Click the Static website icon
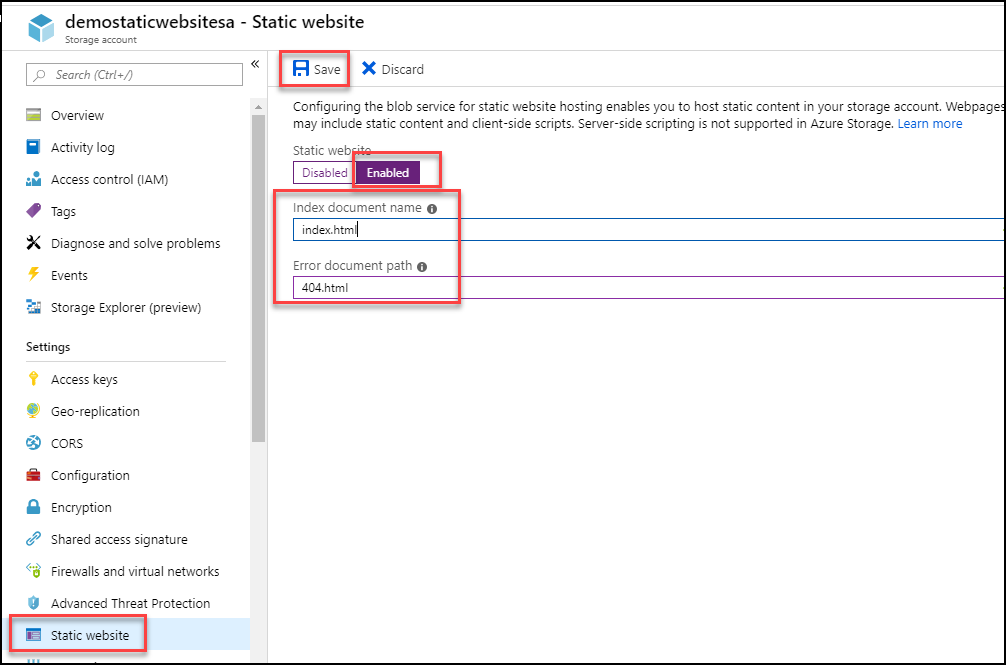 [x=33, y=635]
